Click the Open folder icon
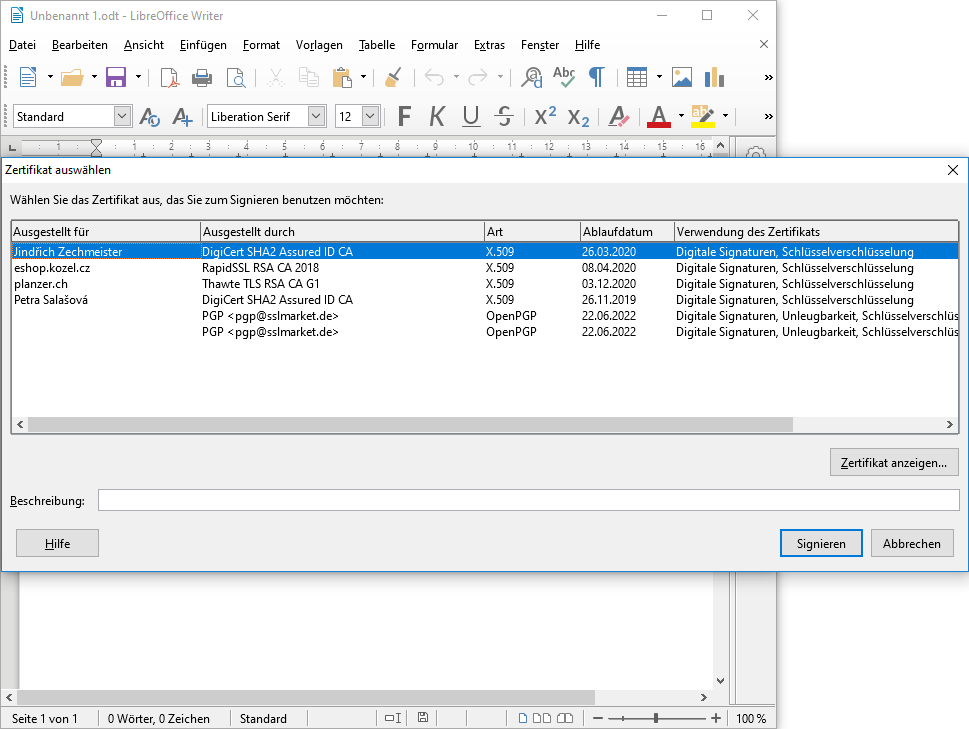 click(x=72, y=78)
